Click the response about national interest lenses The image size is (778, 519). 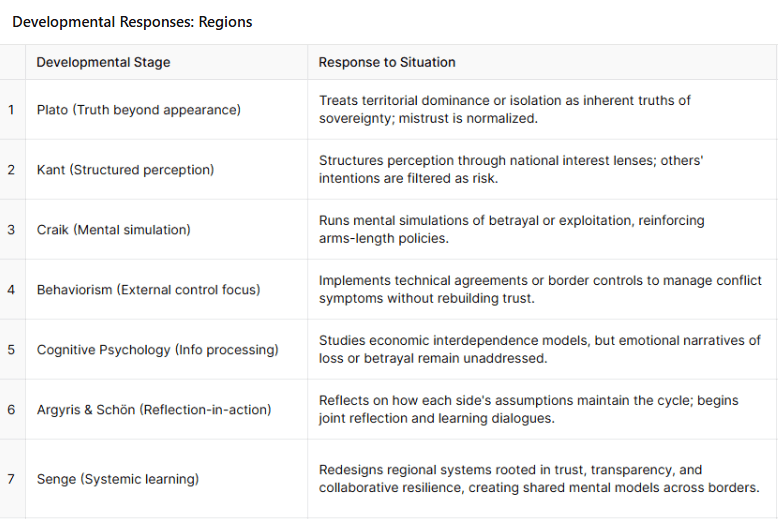(x=510, y=169)
